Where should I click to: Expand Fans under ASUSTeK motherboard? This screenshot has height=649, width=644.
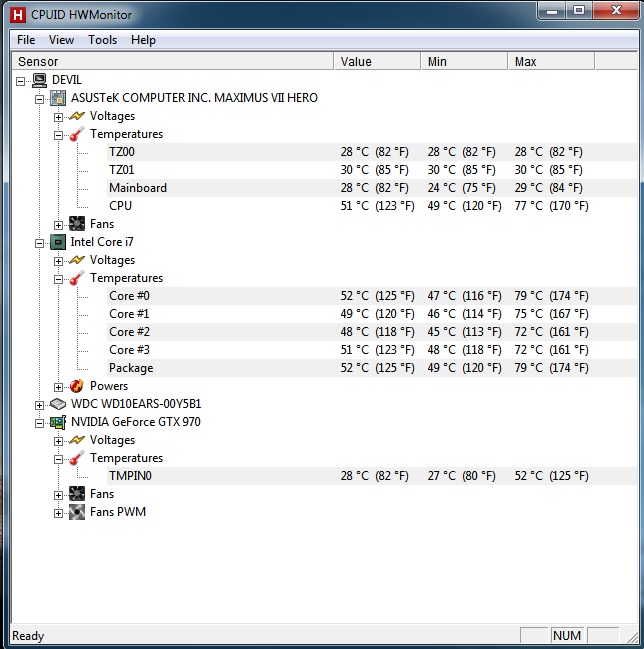click(x=58, y=225)
